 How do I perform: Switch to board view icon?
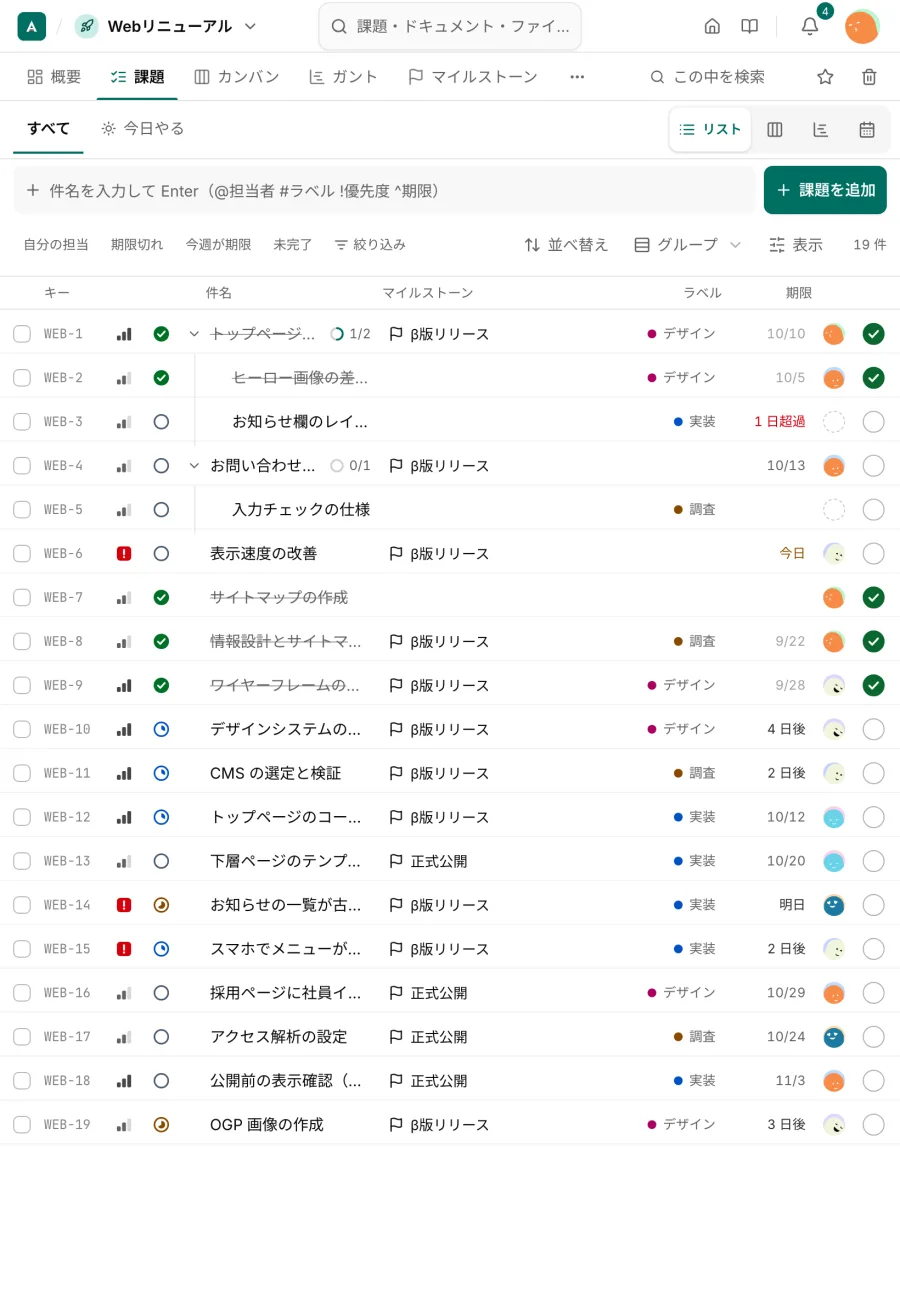(x=774, y=129)
